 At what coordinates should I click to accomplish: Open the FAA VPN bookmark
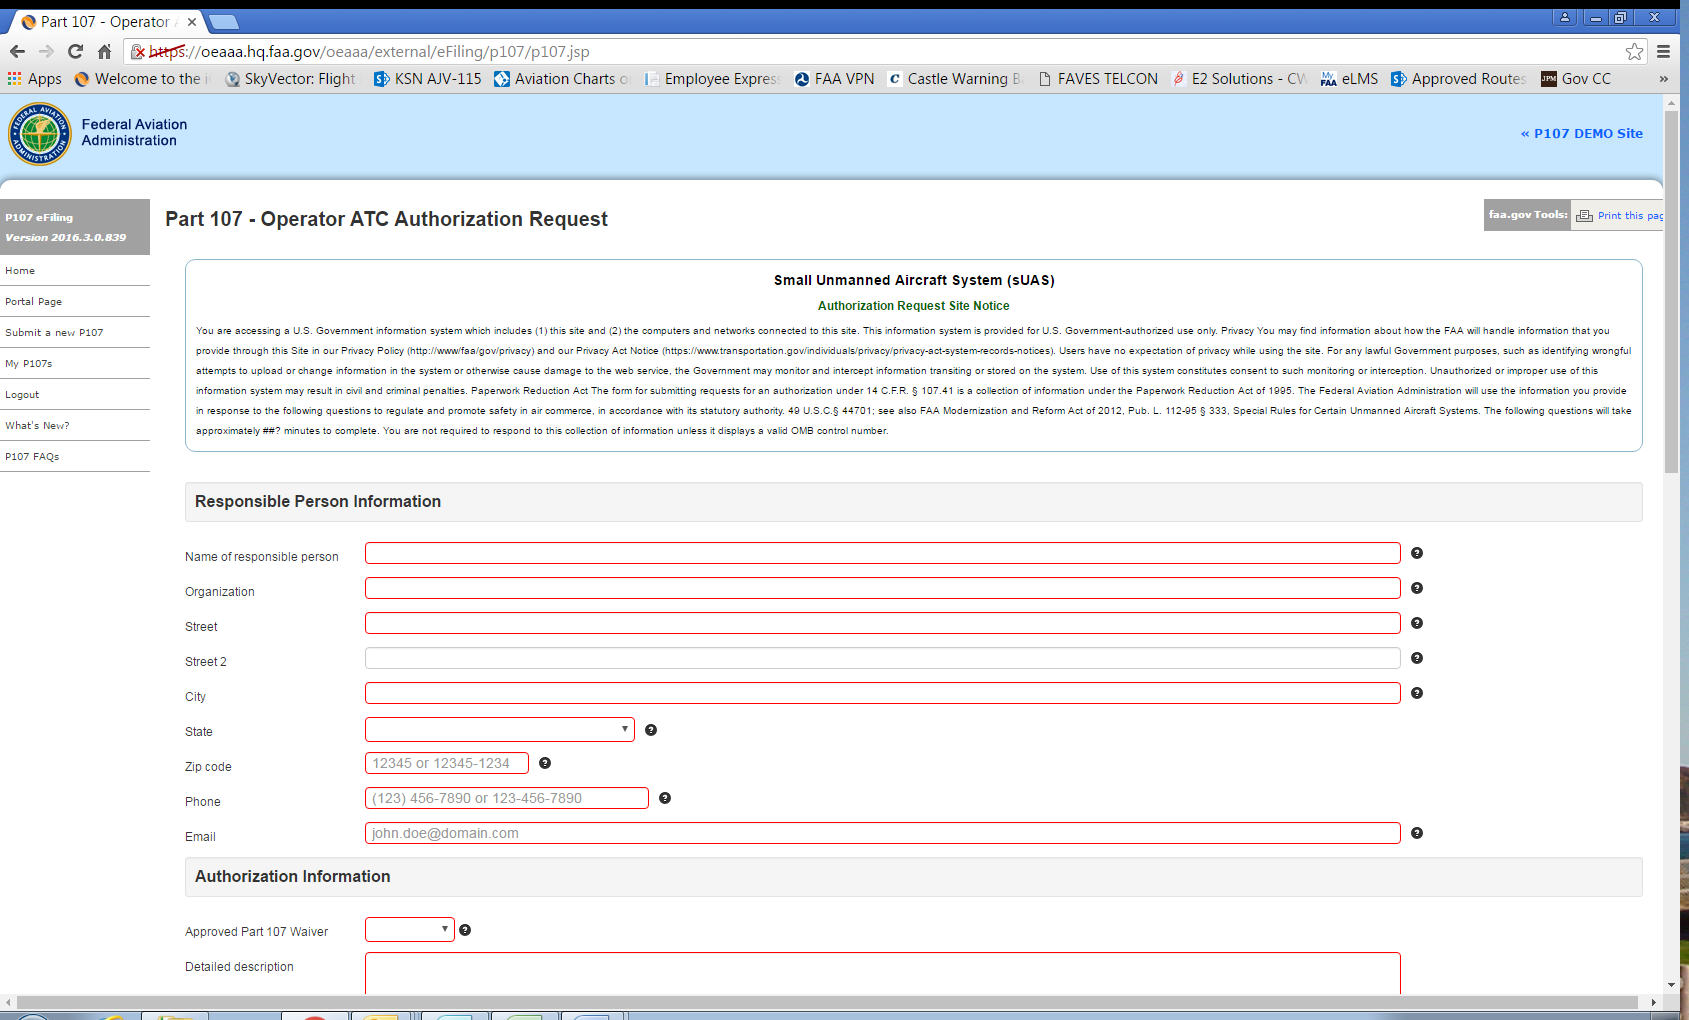coord(835,79)
